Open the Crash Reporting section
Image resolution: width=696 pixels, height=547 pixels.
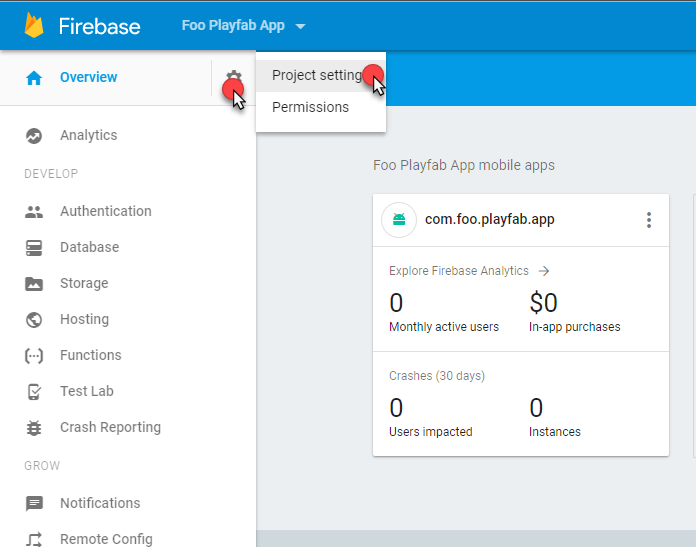(110, 427)
